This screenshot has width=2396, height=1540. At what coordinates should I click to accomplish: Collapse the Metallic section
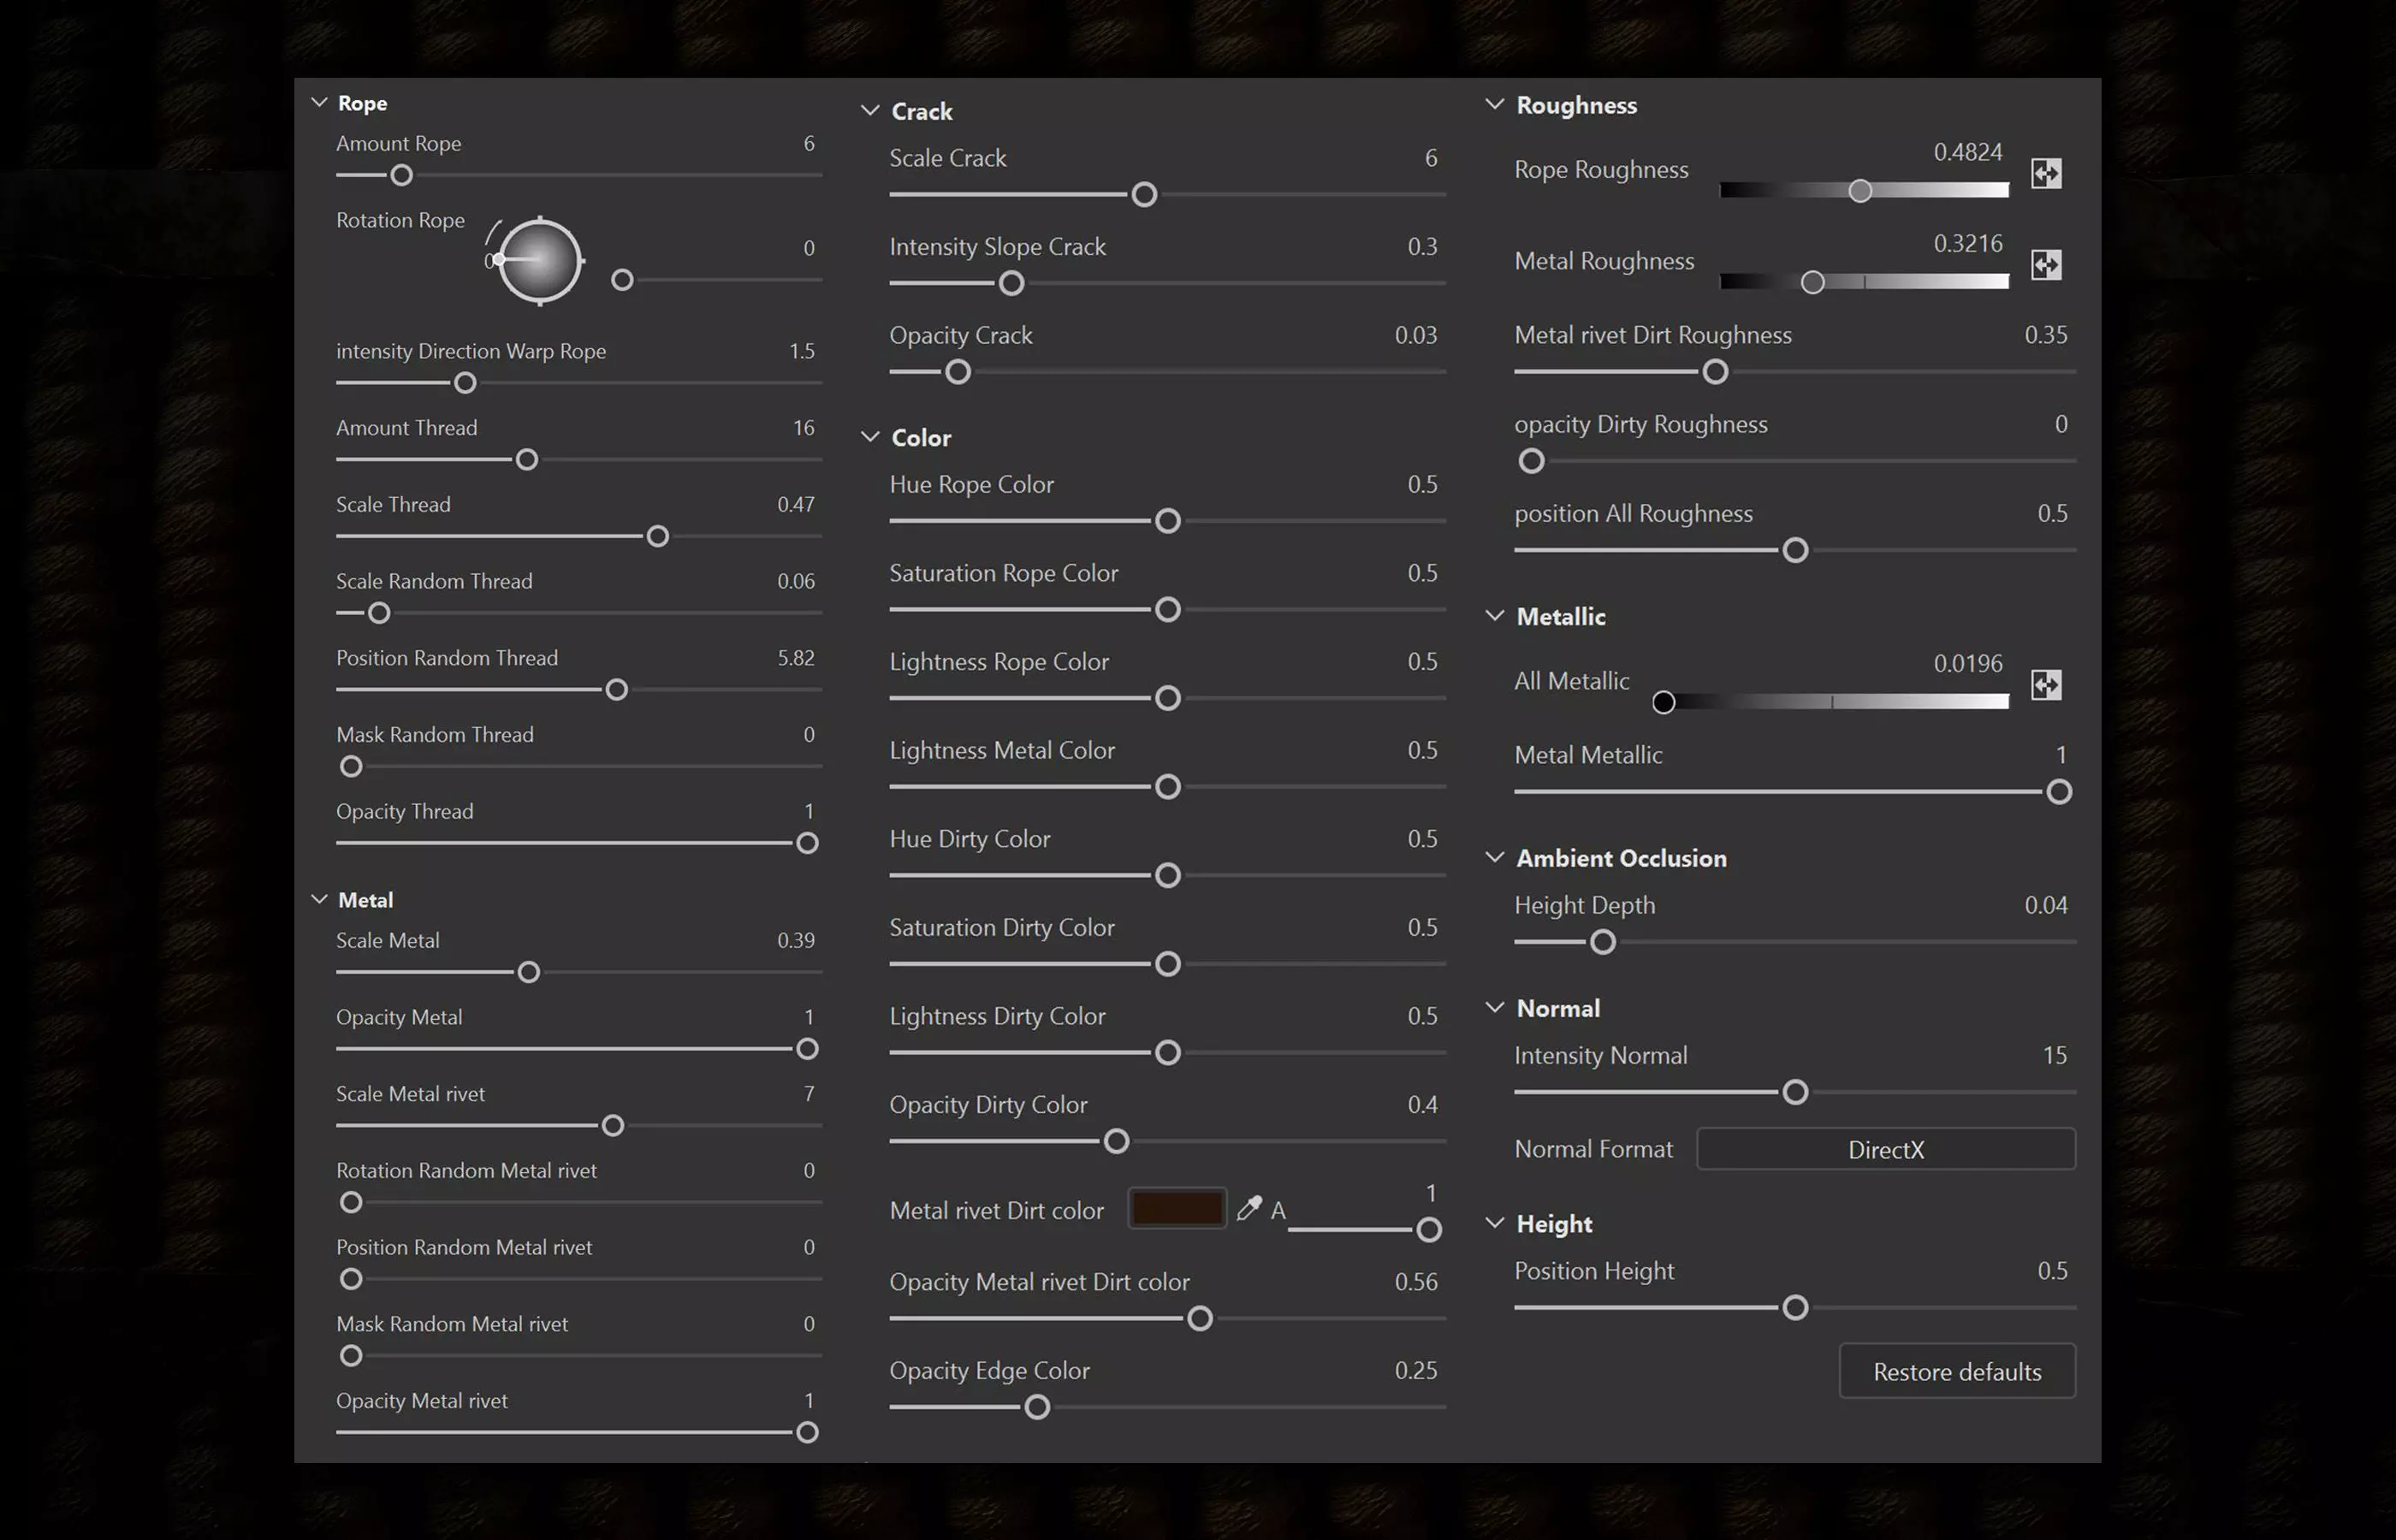pos(1494,616)
